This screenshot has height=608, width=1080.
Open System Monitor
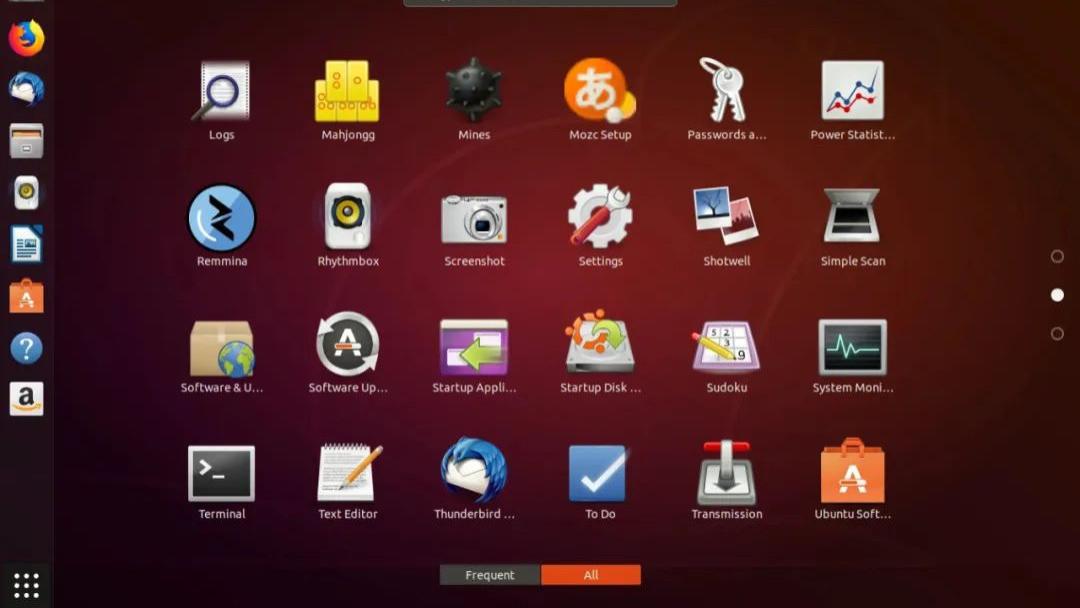pos(853,355)
